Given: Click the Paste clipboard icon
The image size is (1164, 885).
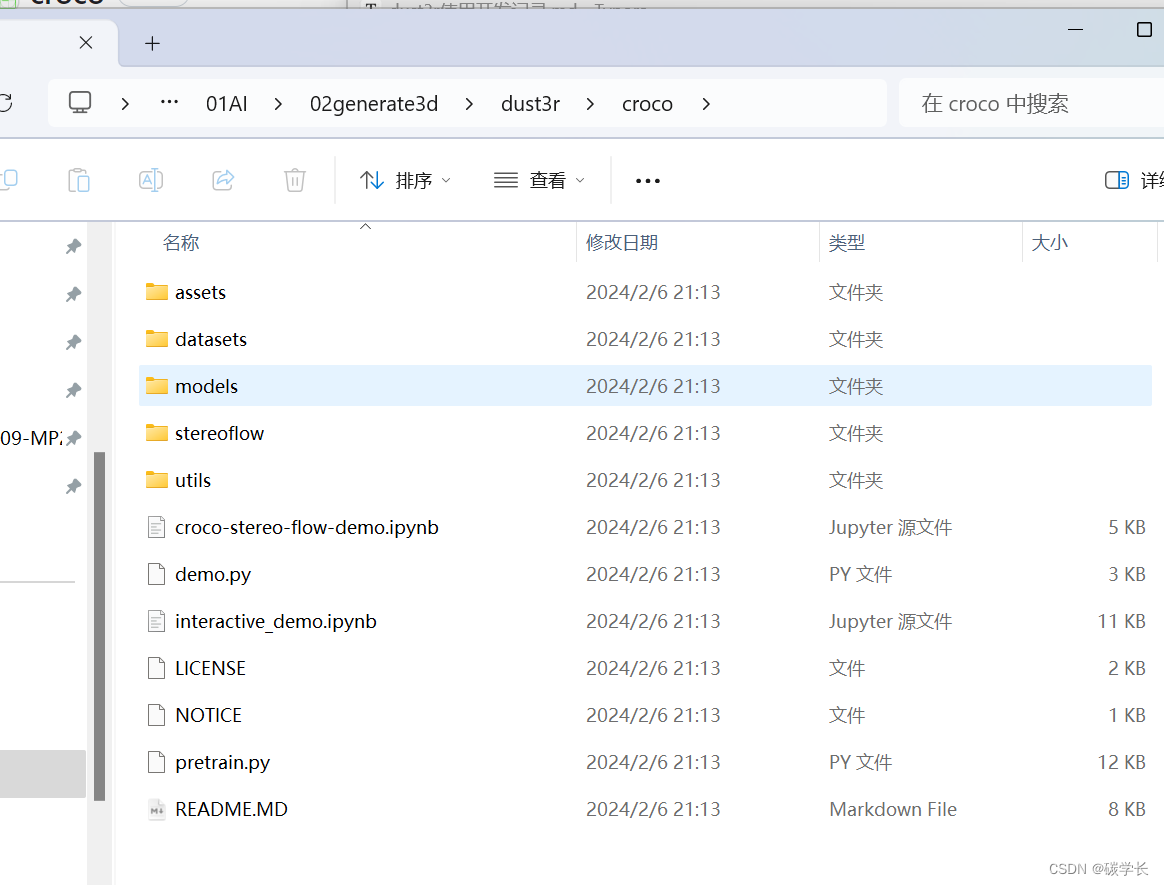Looking at the screenshot, I should click(x=79, y=180).
